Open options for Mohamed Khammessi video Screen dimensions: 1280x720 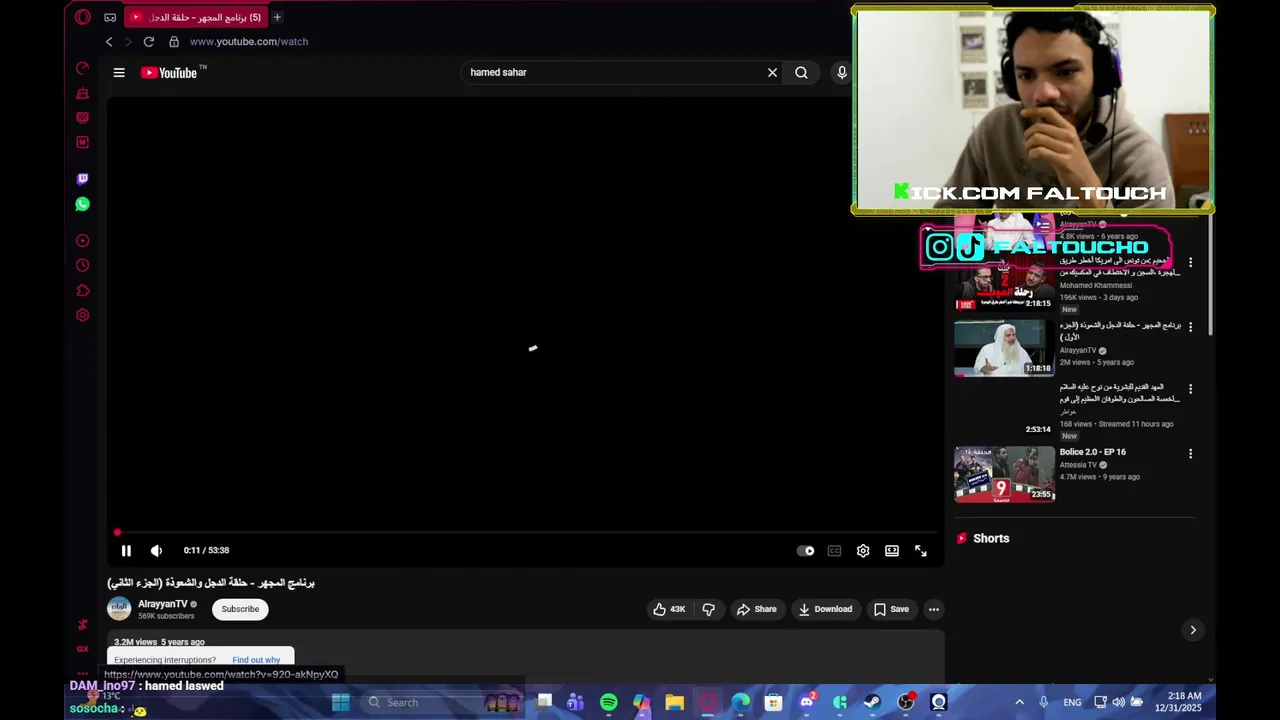(1190, 263)
